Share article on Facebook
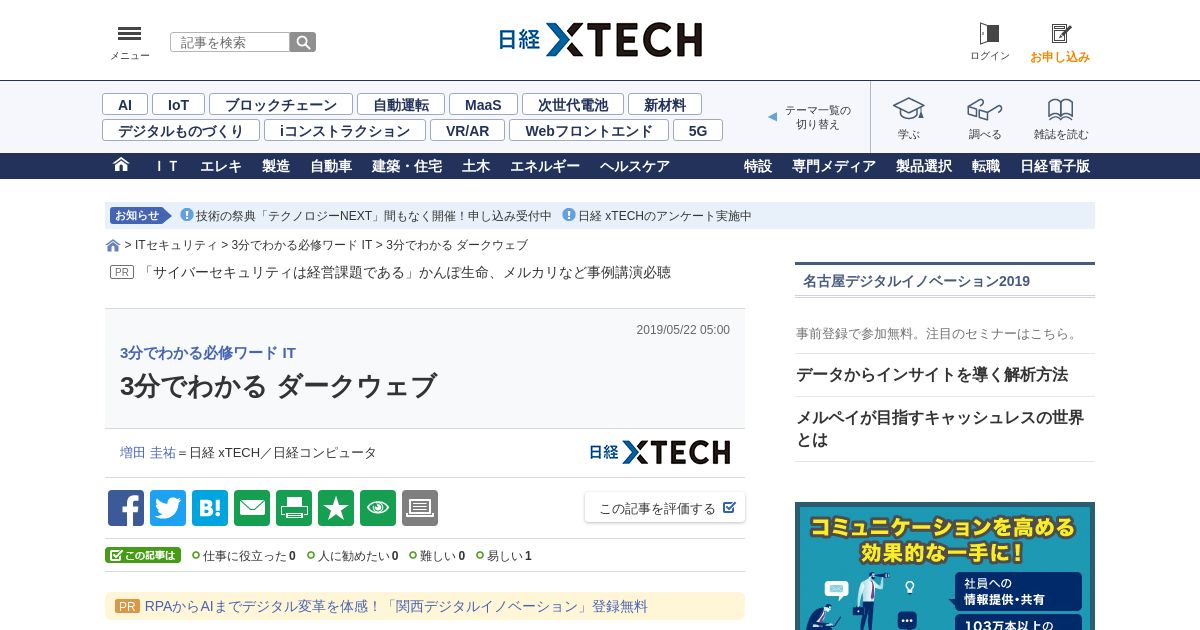 pyautogui.click(x=126, y=508)
